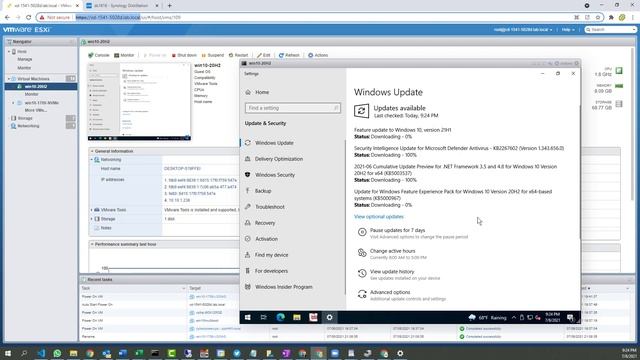Pause updates for 7 days
This screenshot has width=640, height=360.
[x=397, y=230]
